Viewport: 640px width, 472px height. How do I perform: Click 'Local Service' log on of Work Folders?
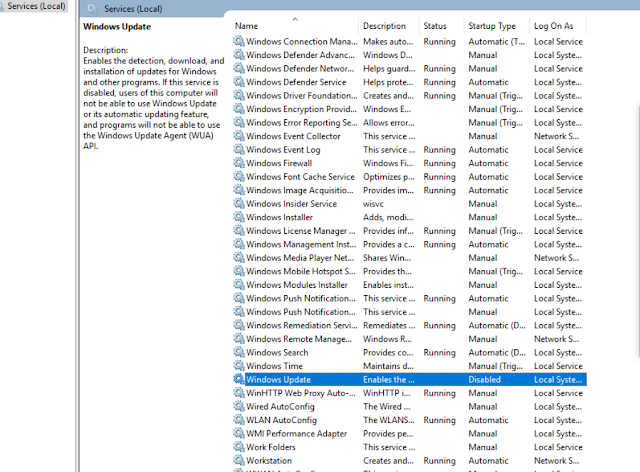click(558, 447)
